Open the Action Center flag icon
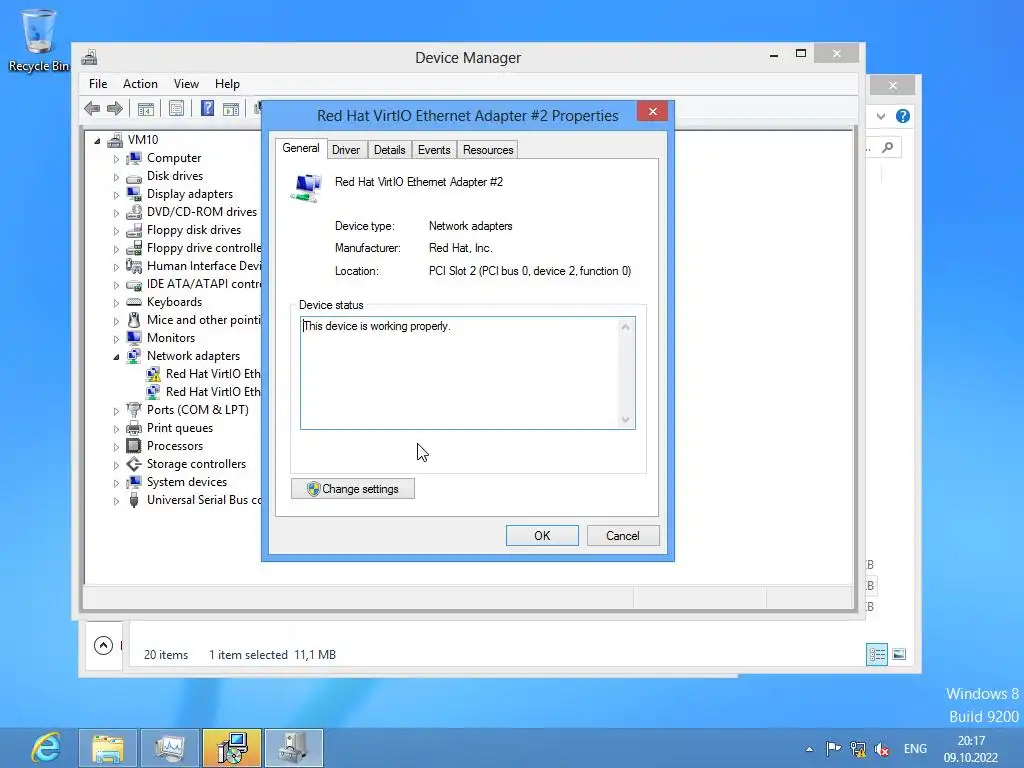Screen dimensions: 1024x768 (833, 749)
